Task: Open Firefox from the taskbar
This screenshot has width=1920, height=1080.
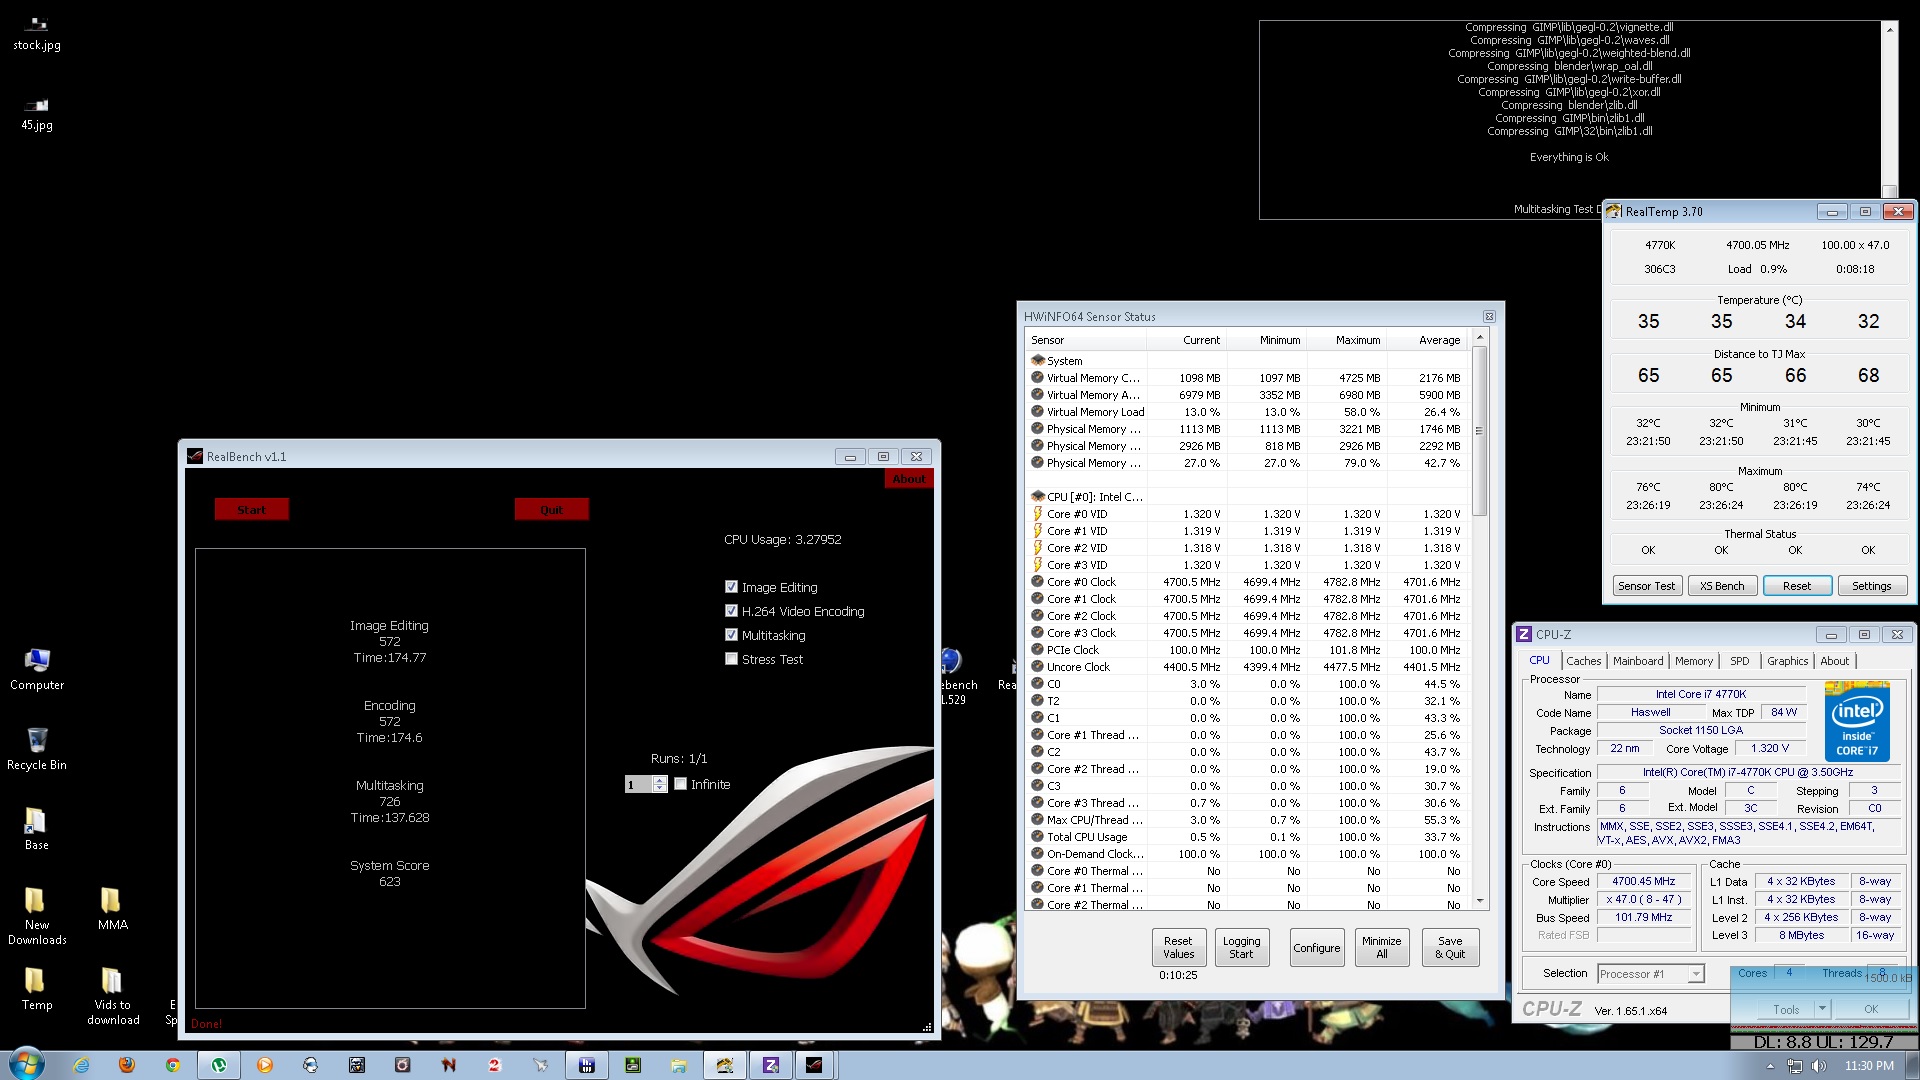Action: (126, 1065)
